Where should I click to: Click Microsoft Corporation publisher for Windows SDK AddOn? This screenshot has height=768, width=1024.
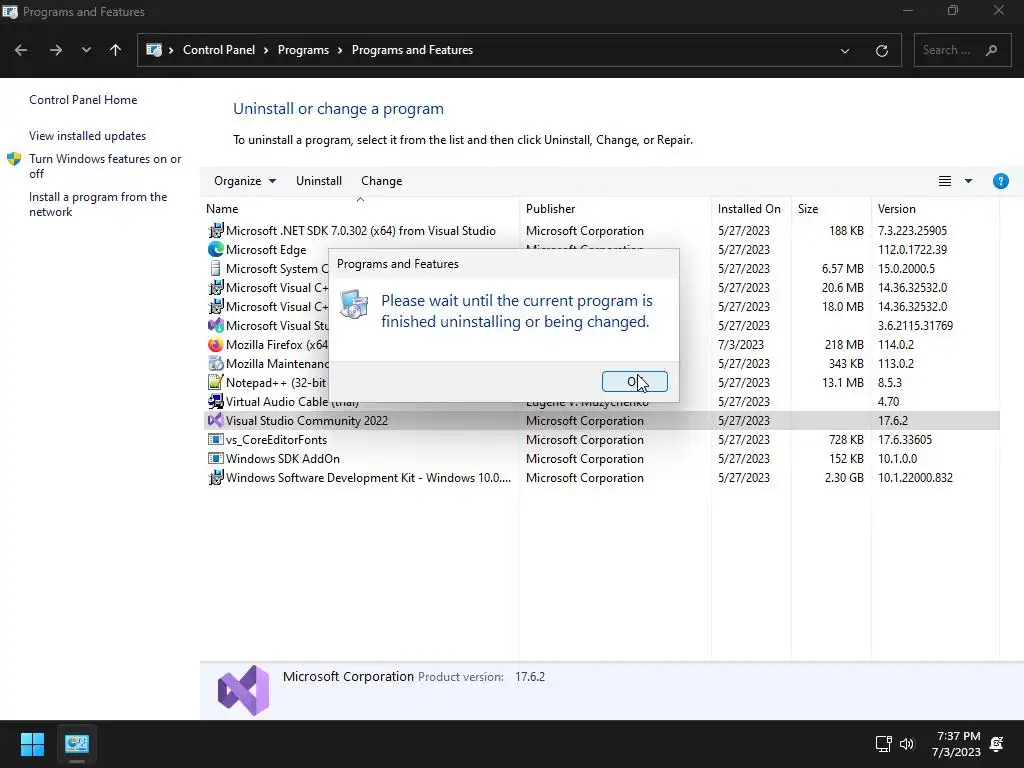584,458
